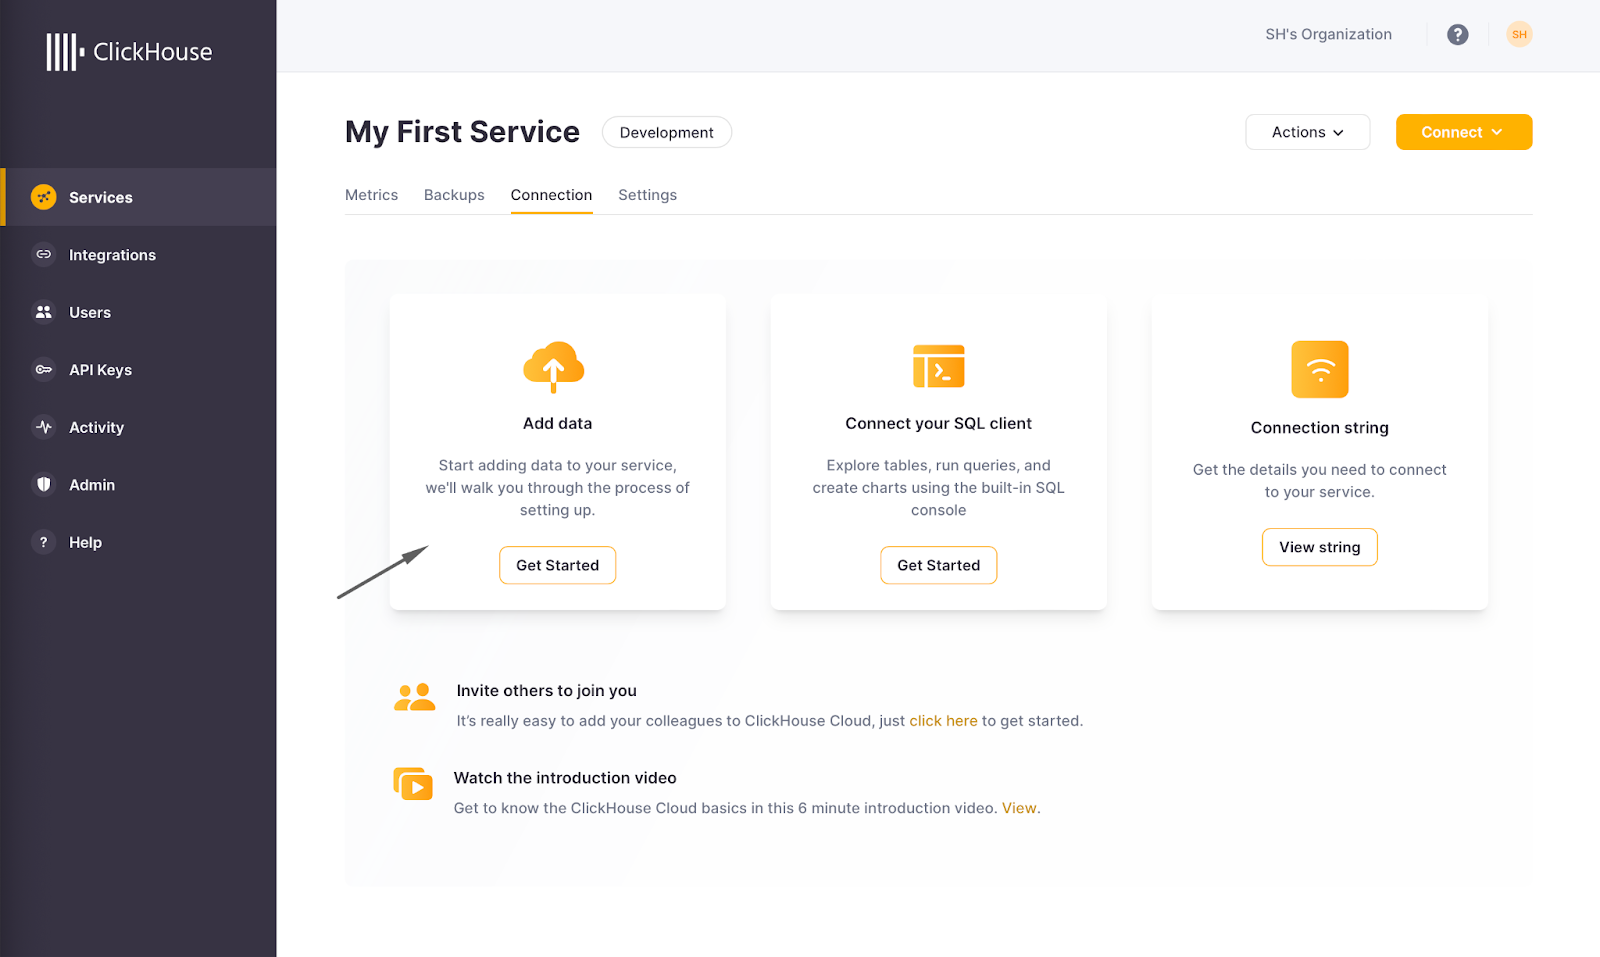Click the Invite others people icon
Image resolution: width=1600 pixels, height=957 pixels.
(414, 697)
